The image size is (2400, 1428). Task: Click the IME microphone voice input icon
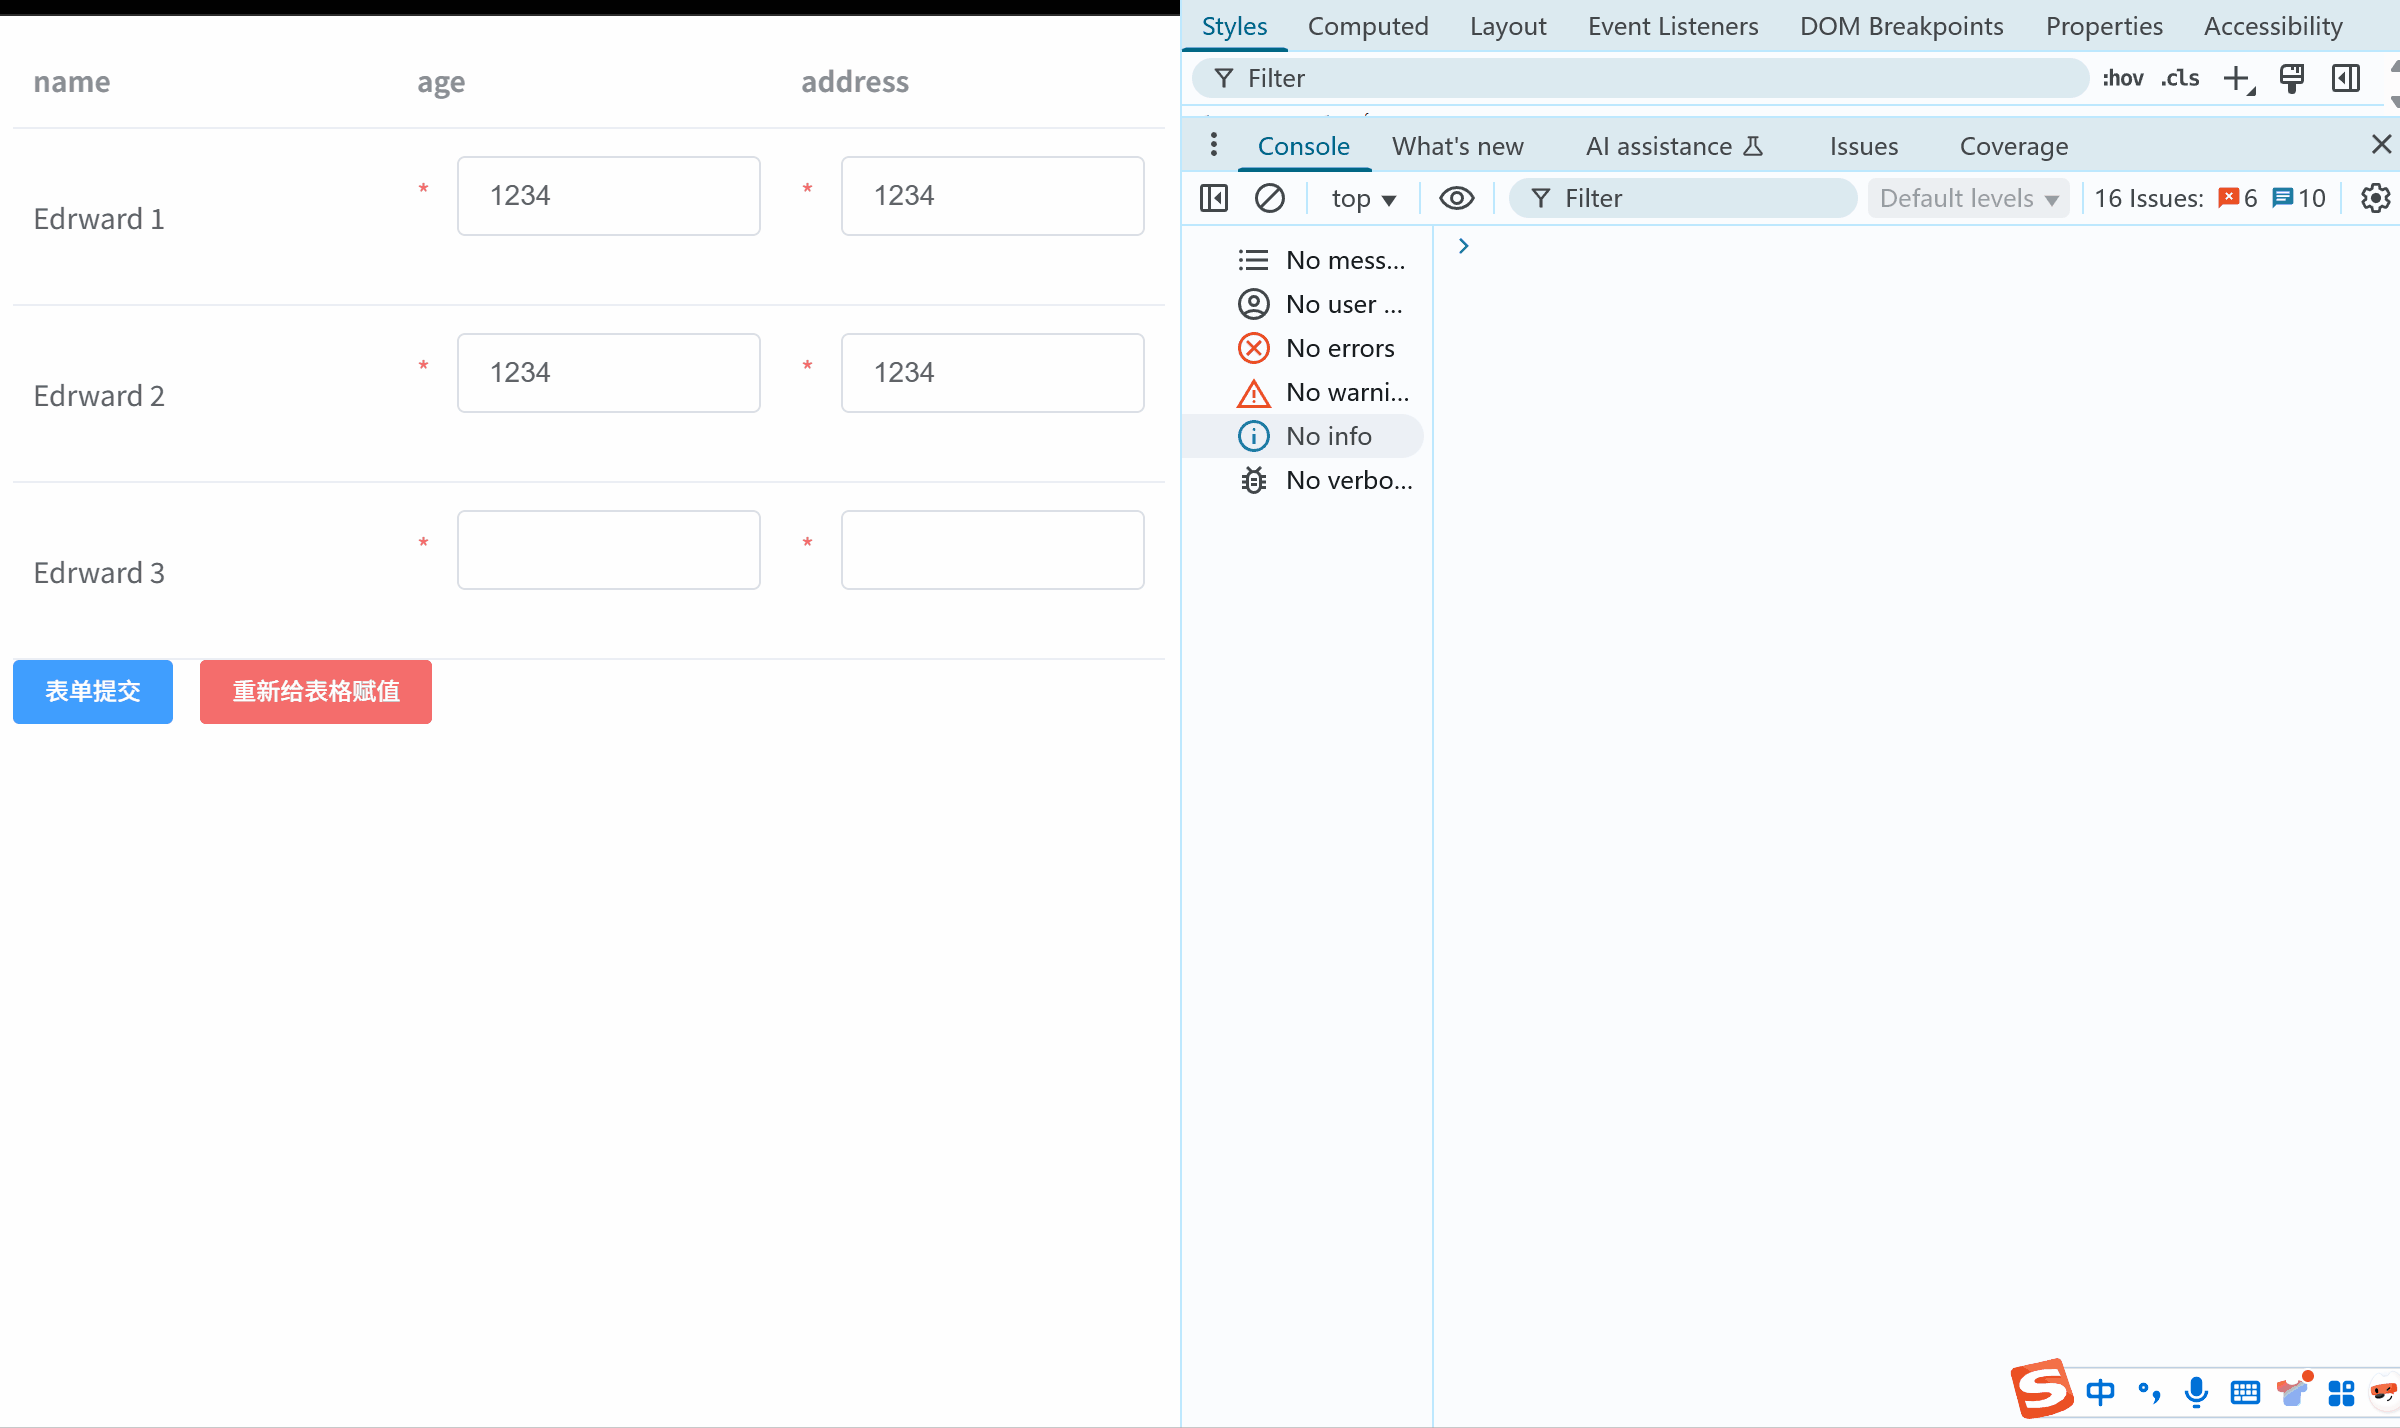click(2196, 1391)
